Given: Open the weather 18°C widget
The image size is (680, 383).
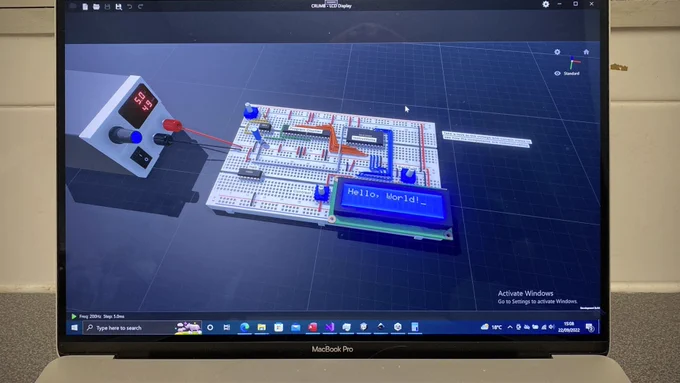Looking at the screenshot, I should 491,327.
